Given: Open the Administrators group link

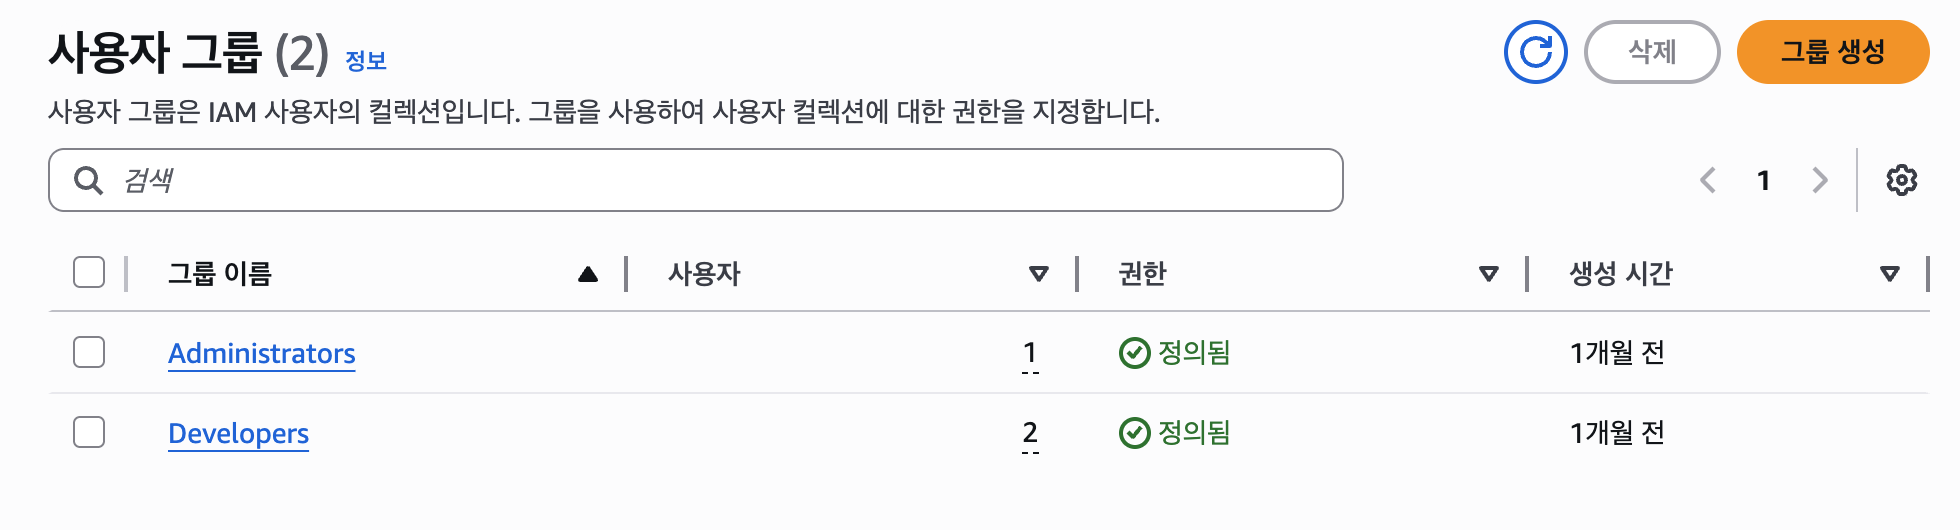Looking at the screenshot, I should pos(262,353).
